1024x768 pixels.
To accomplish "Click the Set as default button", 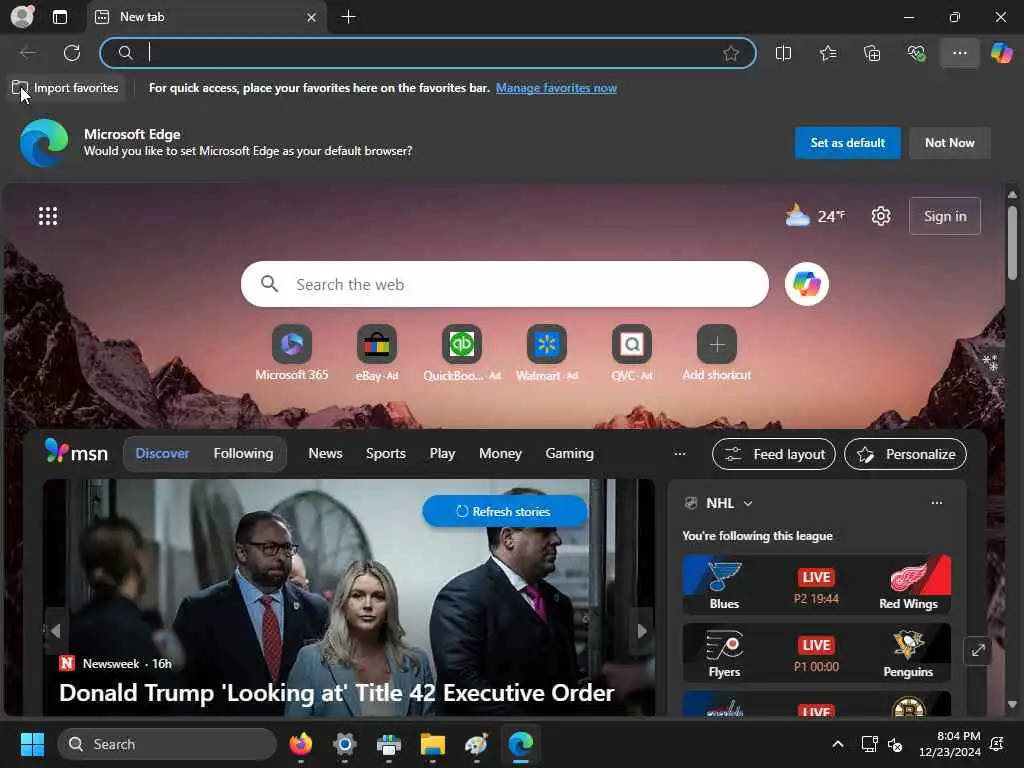I will (x=848, y=143).
